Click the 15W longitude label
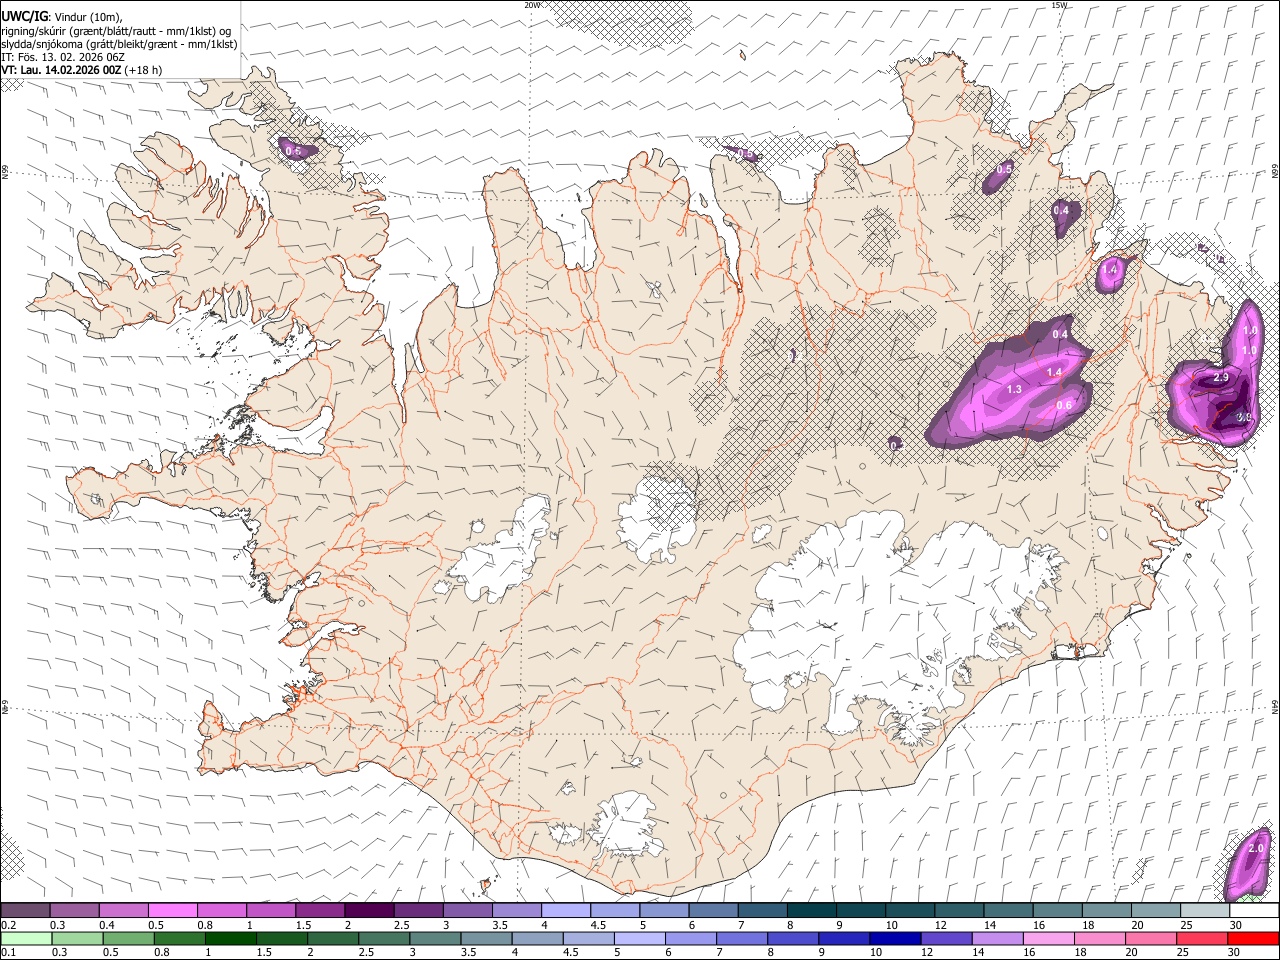Viewport: 1280px width, 960px height. pyautogui.click(x=1059, y=5)
